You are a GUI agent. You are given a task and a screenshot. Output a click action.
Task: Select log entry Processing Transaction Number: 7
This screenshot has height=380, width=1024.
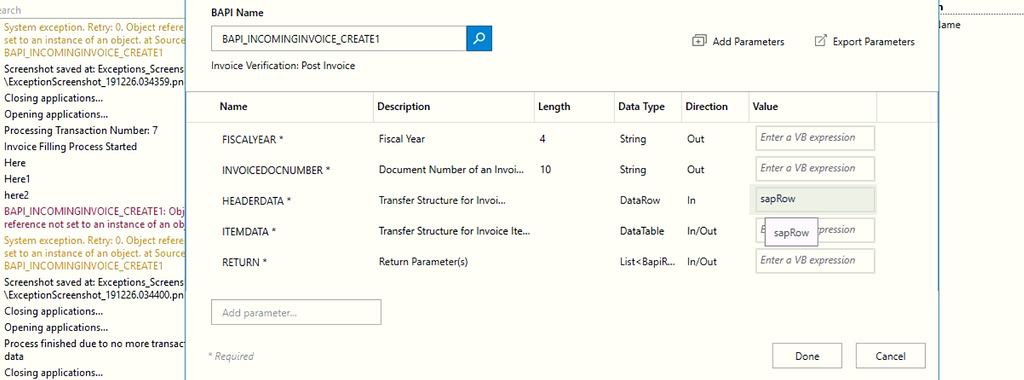81,131
